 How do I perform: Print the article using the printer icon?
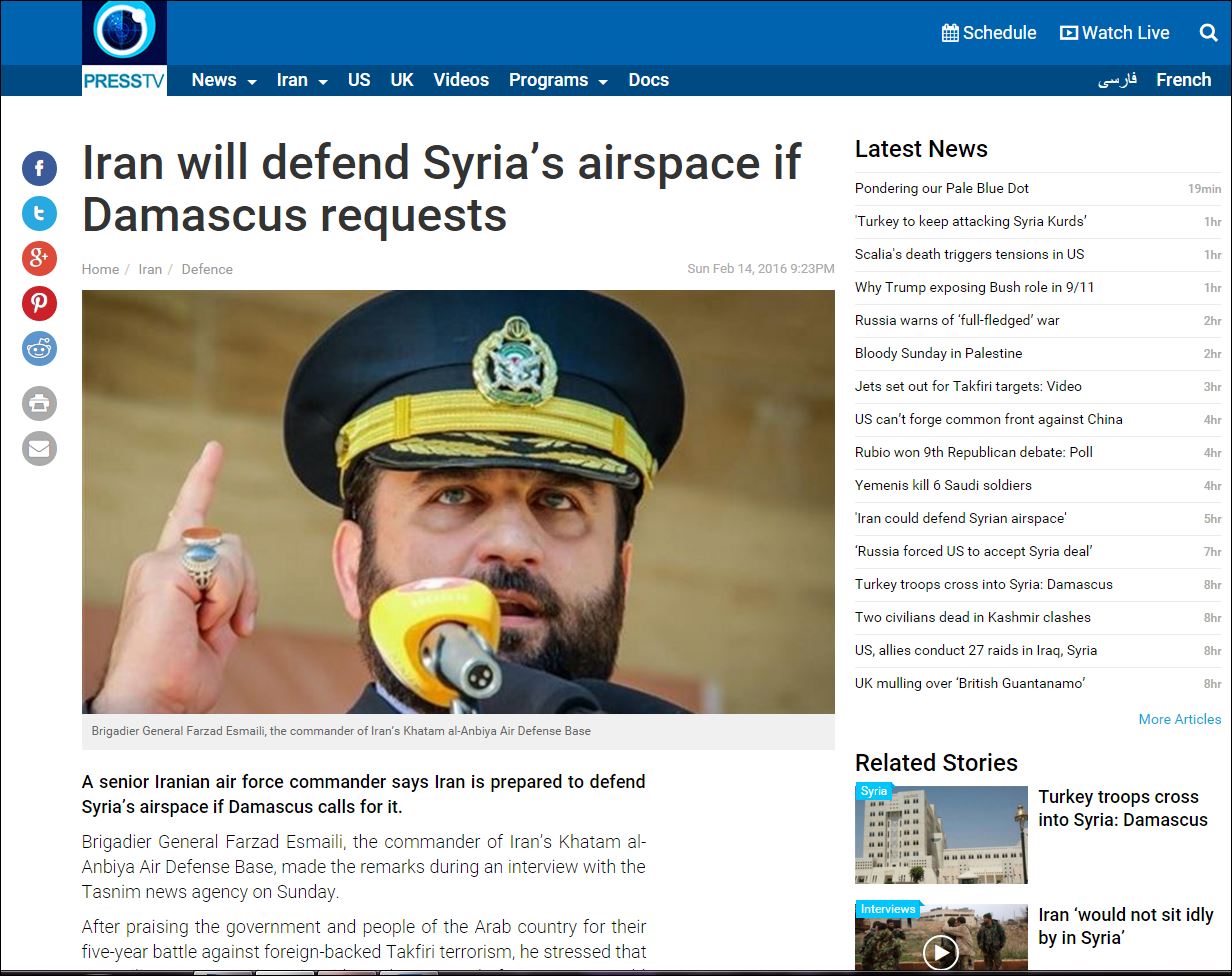click(x=40, y=404)
